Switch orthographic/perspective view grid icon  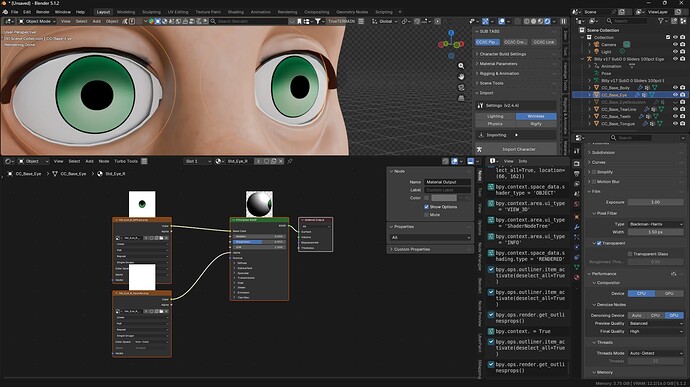(x=461, y=98)
